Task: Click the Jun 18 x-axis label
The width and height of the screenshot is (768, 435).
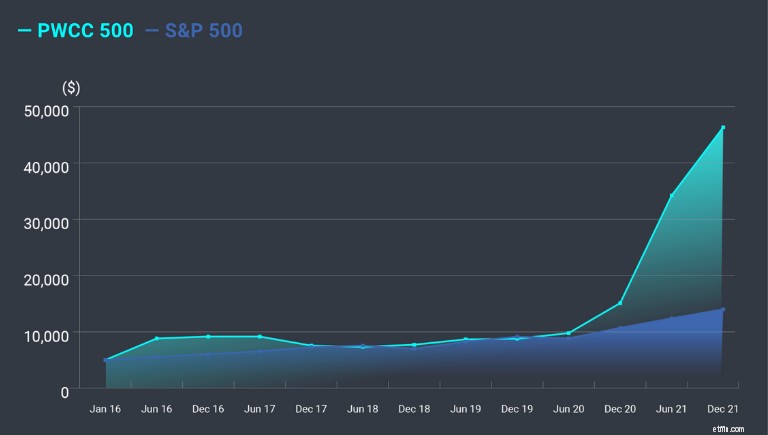Action: point(362,409)
